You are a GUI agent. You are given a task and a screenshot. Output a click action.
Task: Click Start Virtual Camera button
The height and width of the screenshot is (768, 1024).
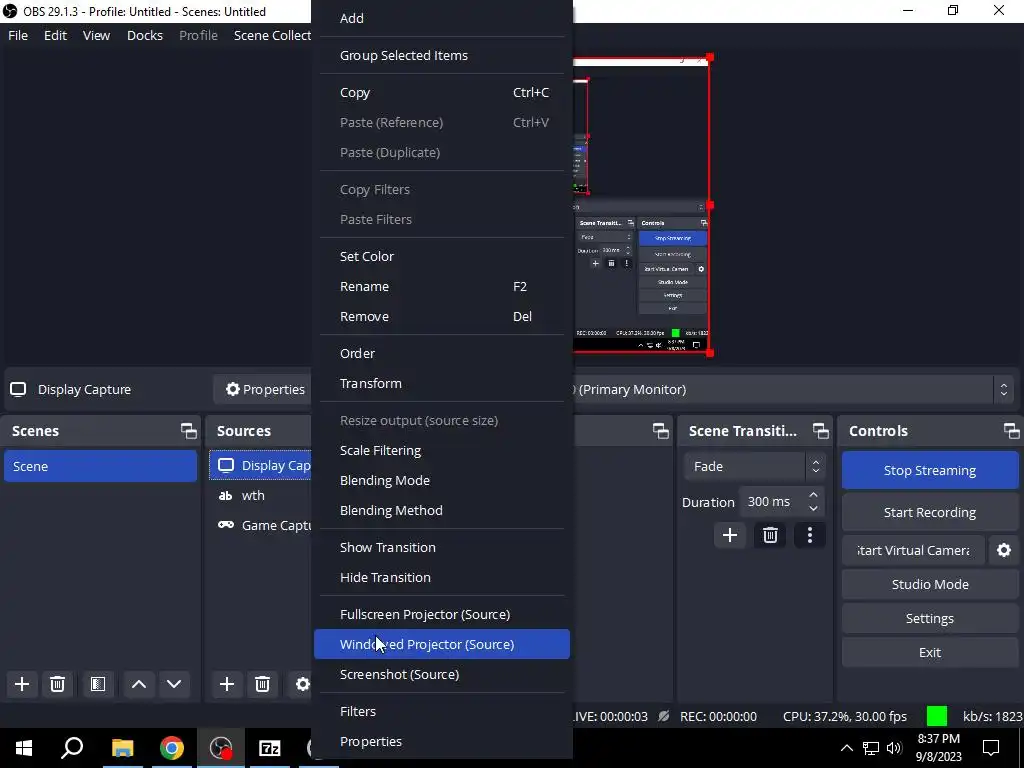(912, 550)
